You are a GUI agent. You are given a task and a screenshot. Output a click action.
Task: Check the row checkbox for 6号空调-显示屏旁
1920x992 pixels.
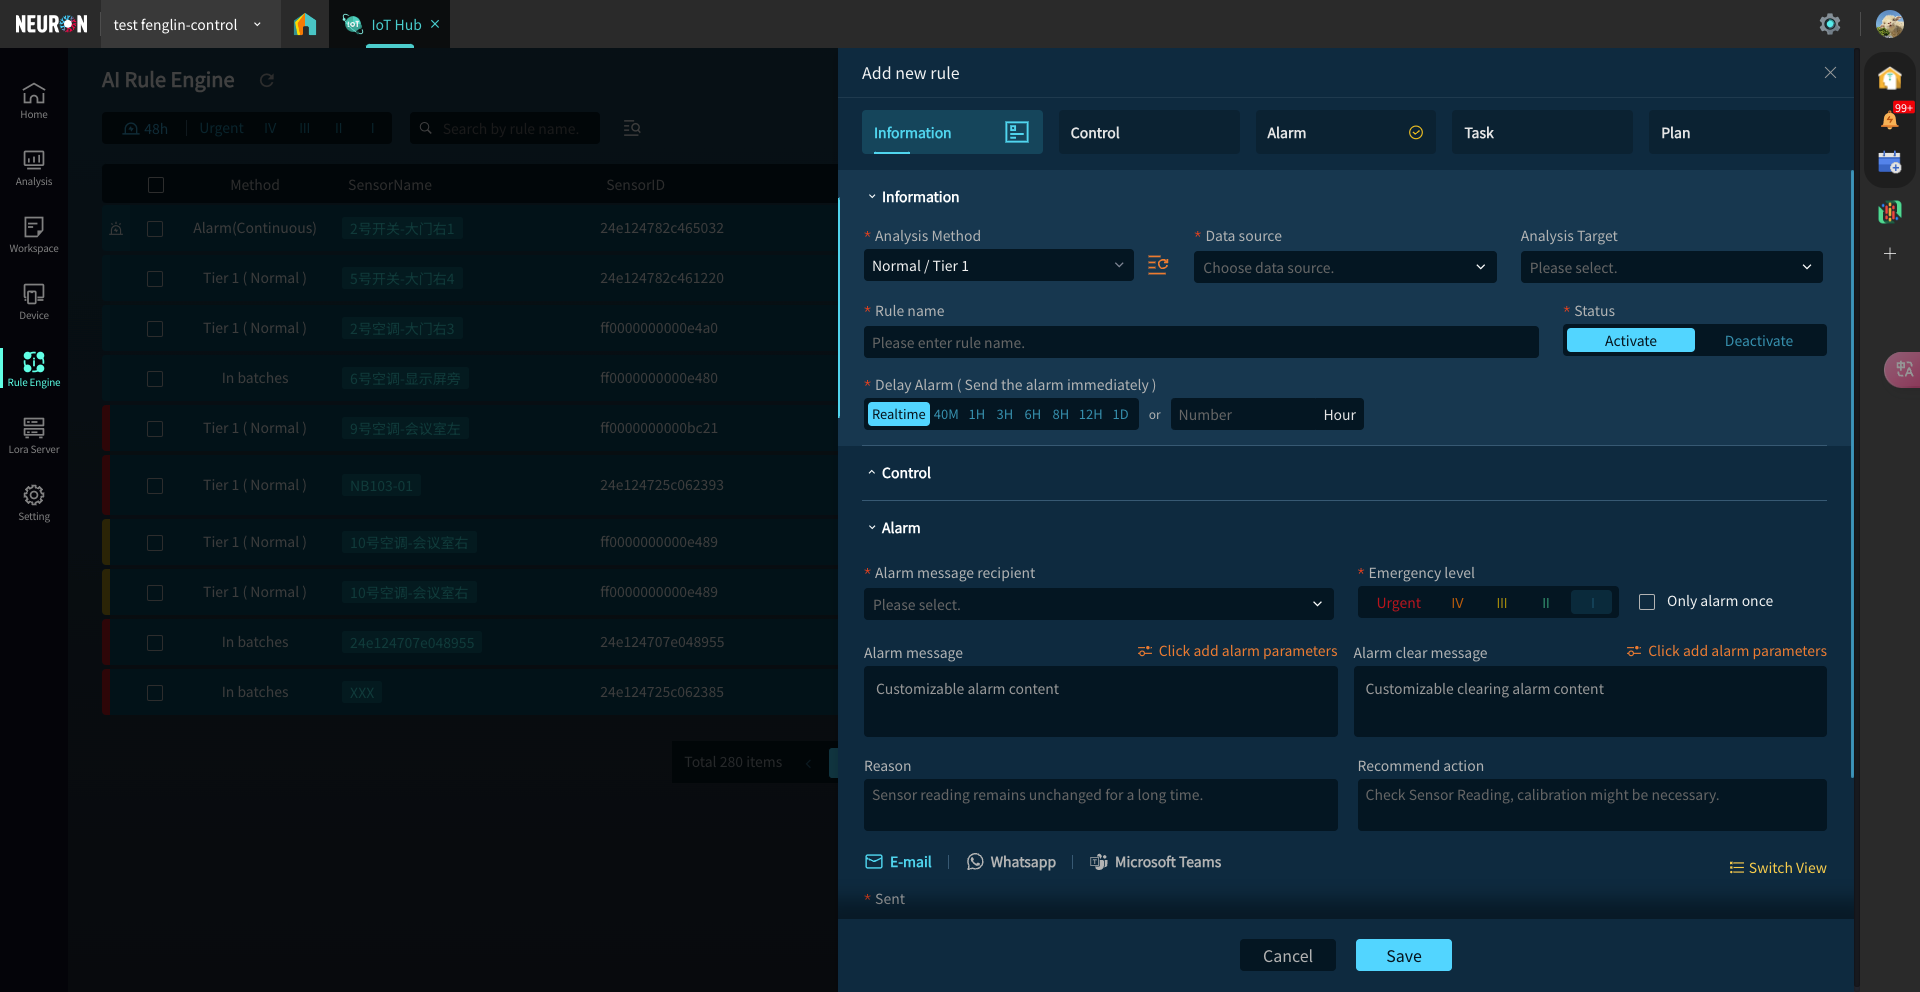[x=155, y=379]
